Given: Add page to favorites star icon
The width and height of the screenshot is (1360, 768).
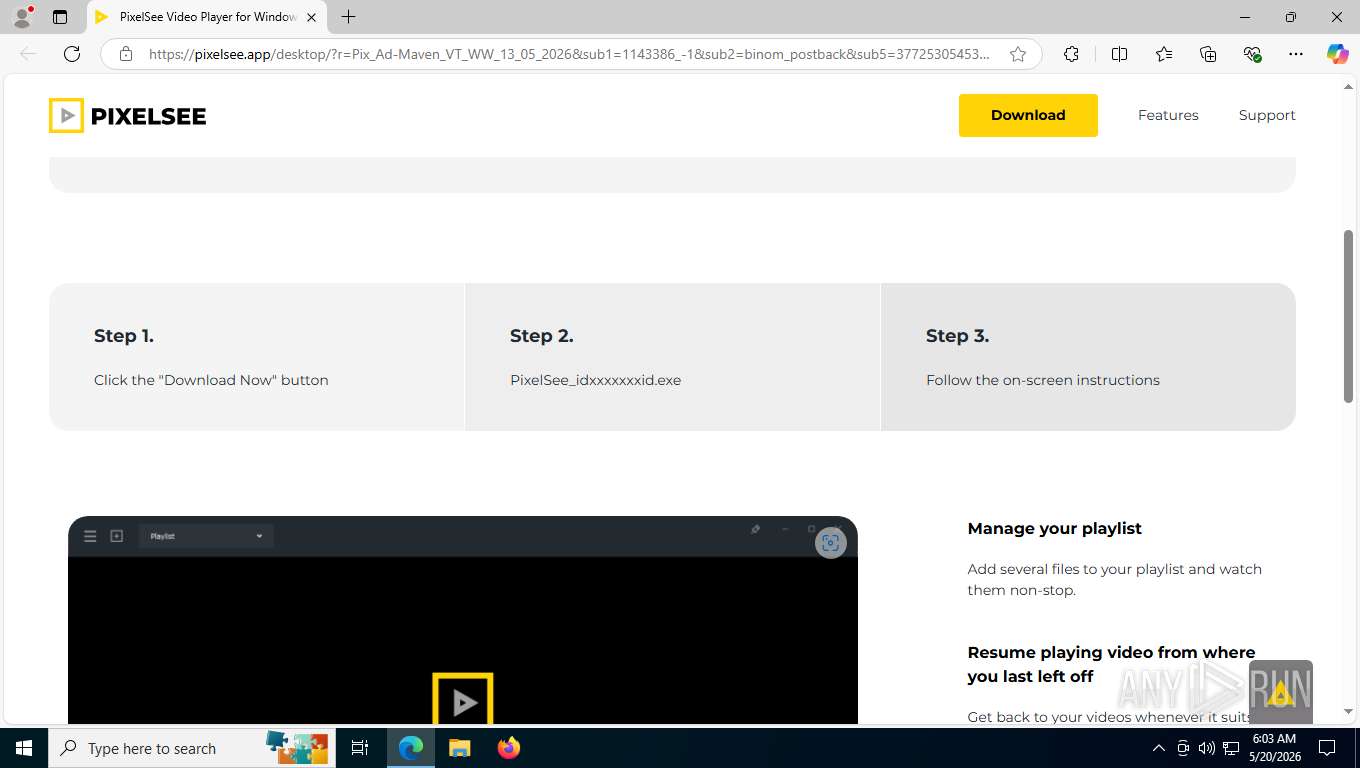Looking at the screenshot, I should (x=1018, y=54).
